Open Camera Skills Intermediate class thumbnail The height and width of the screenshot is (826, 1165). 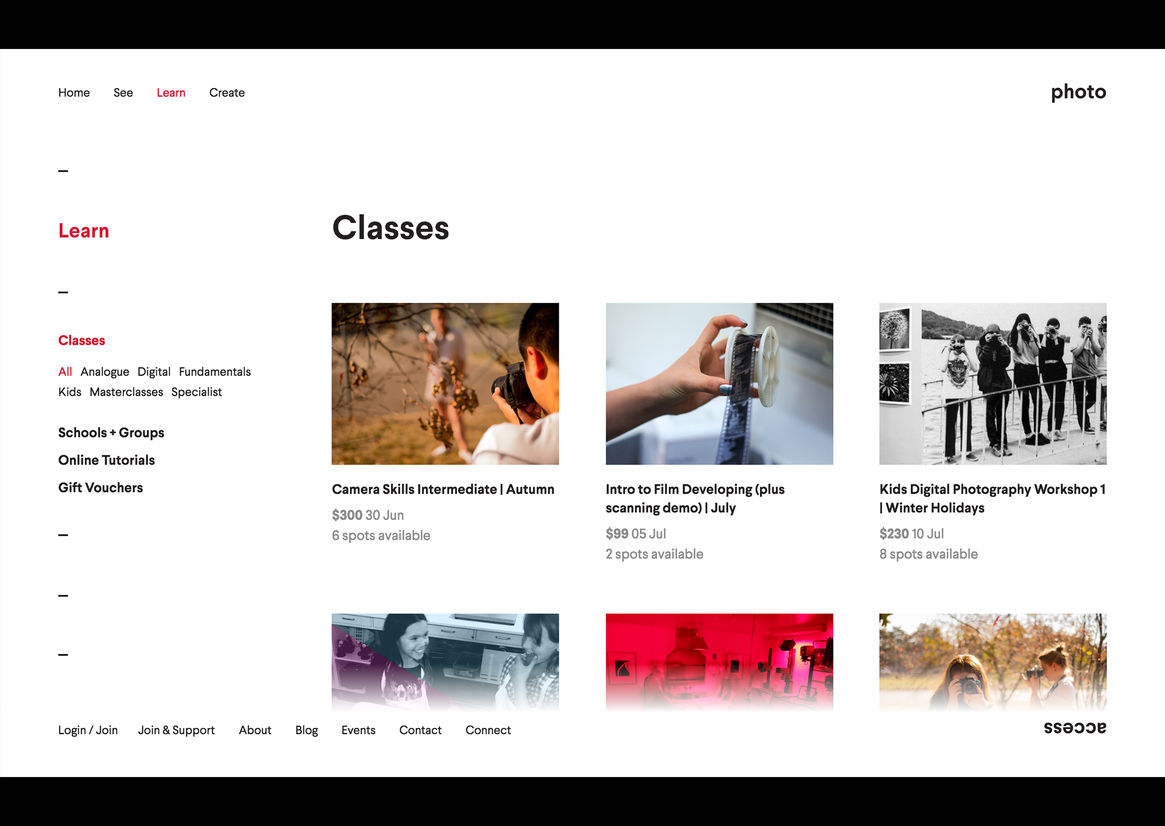pos(445,384)
